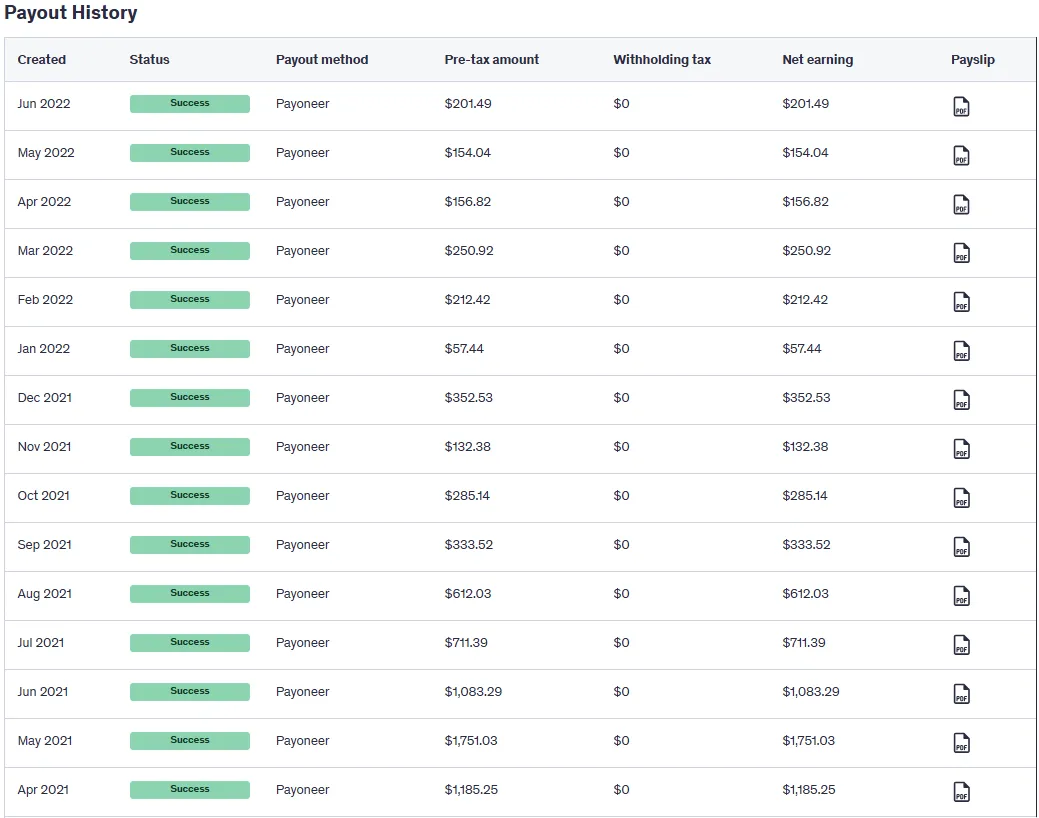Viewport: 1039px width, 818px height.
Task: Open the Apr 2022 payslip PDF icon
Action: coord(961,205)
